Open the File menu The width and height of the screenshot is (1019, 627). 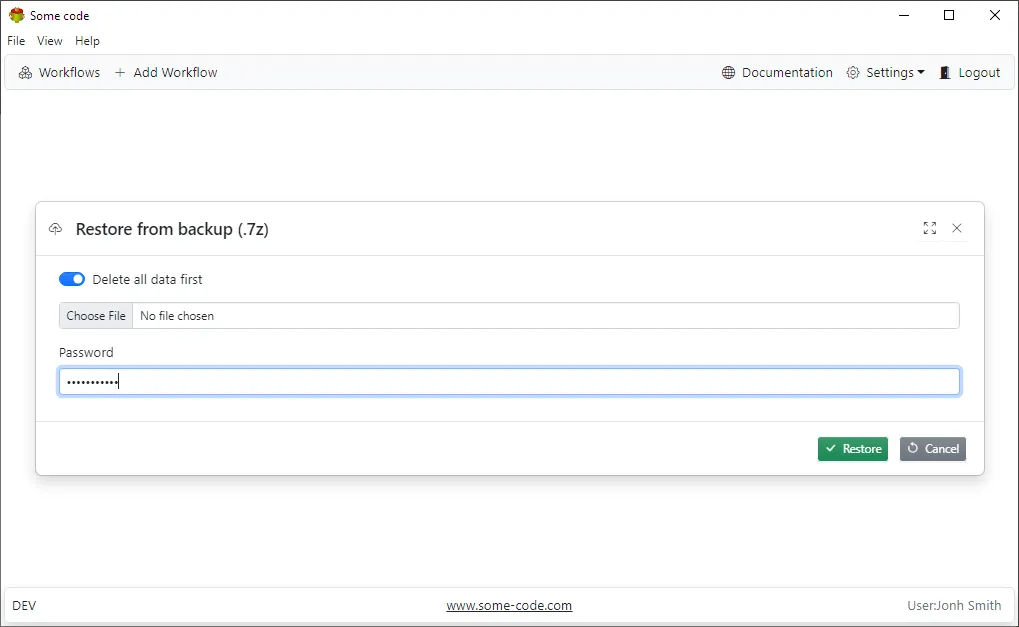pos(16,41)
